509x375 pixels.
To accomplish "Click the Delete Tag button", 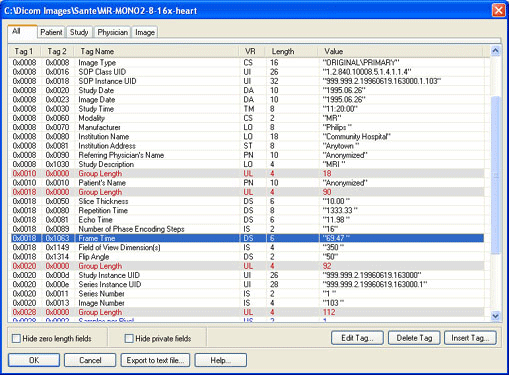I will click(414, 338).
